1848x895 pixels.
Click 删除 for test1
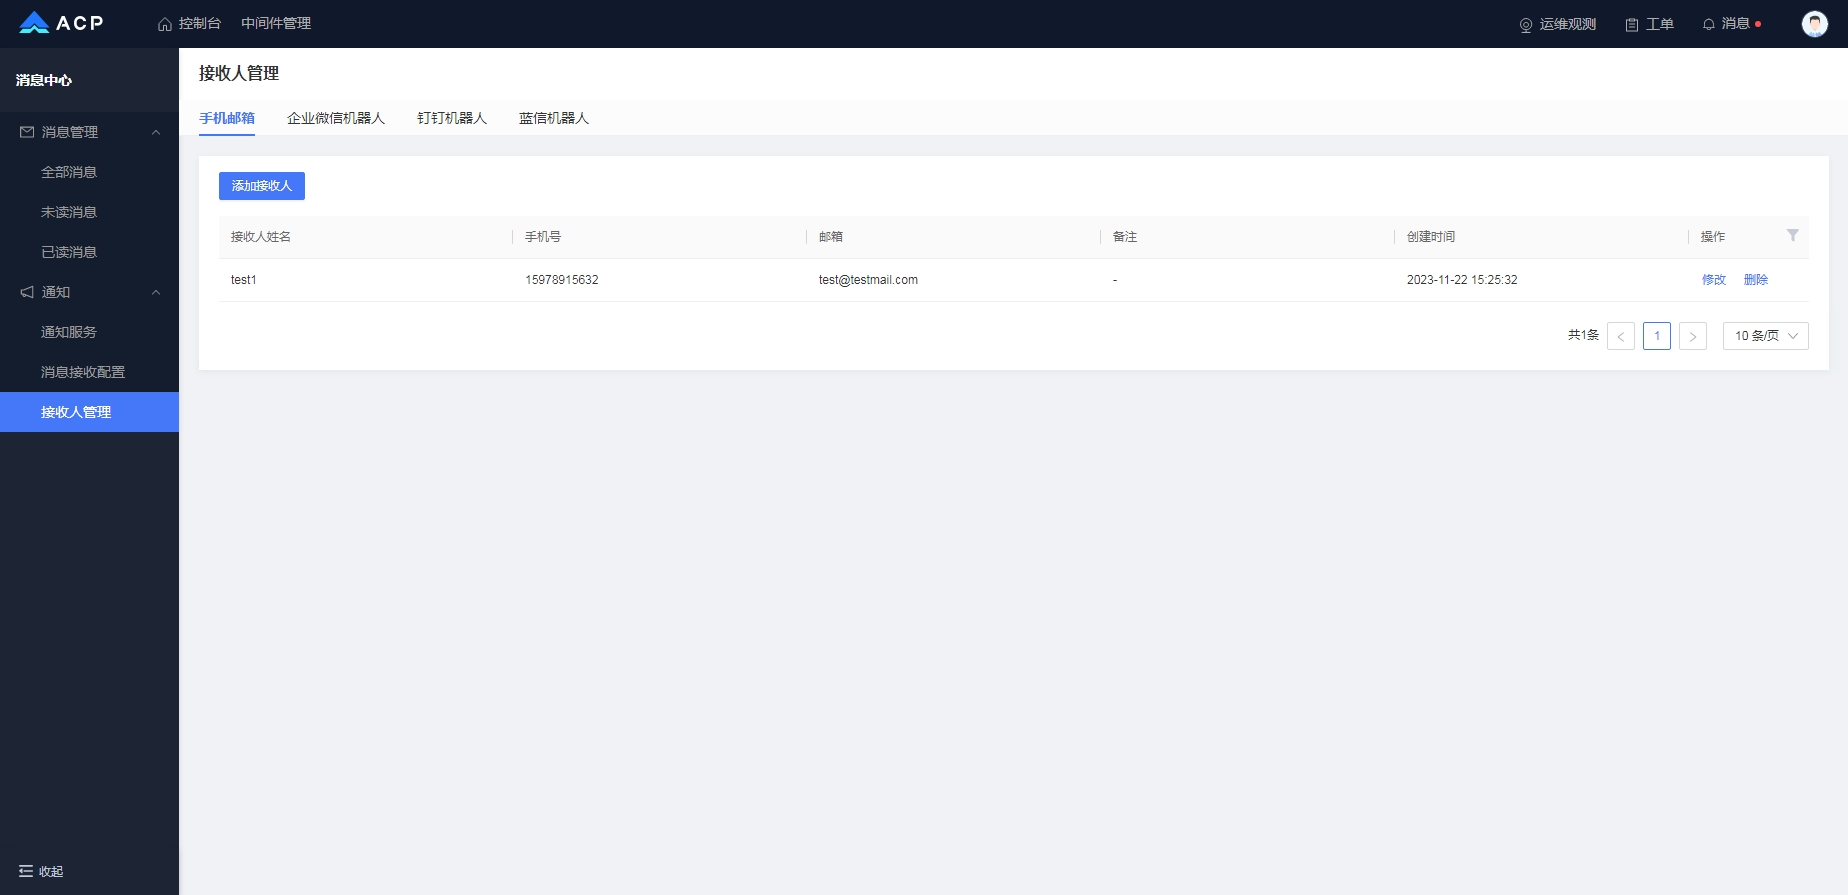click(1756, 280)
